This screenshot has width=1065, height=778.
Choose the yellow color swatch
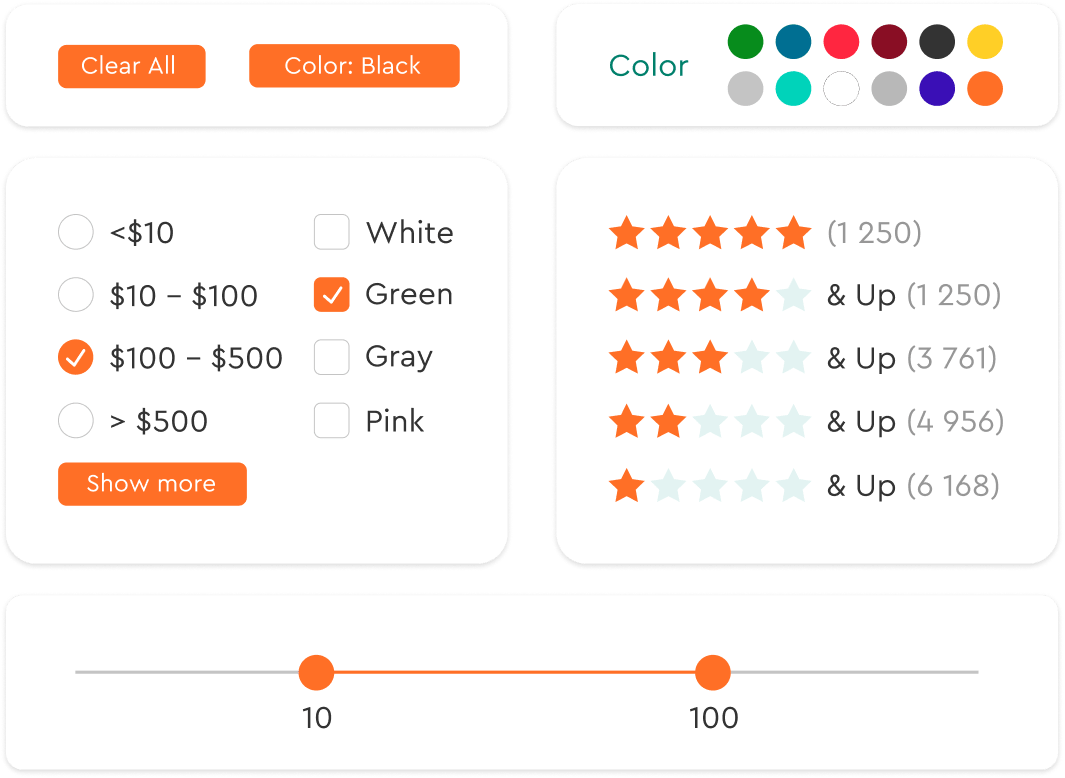pyautogui.click(x=985, y=42)
